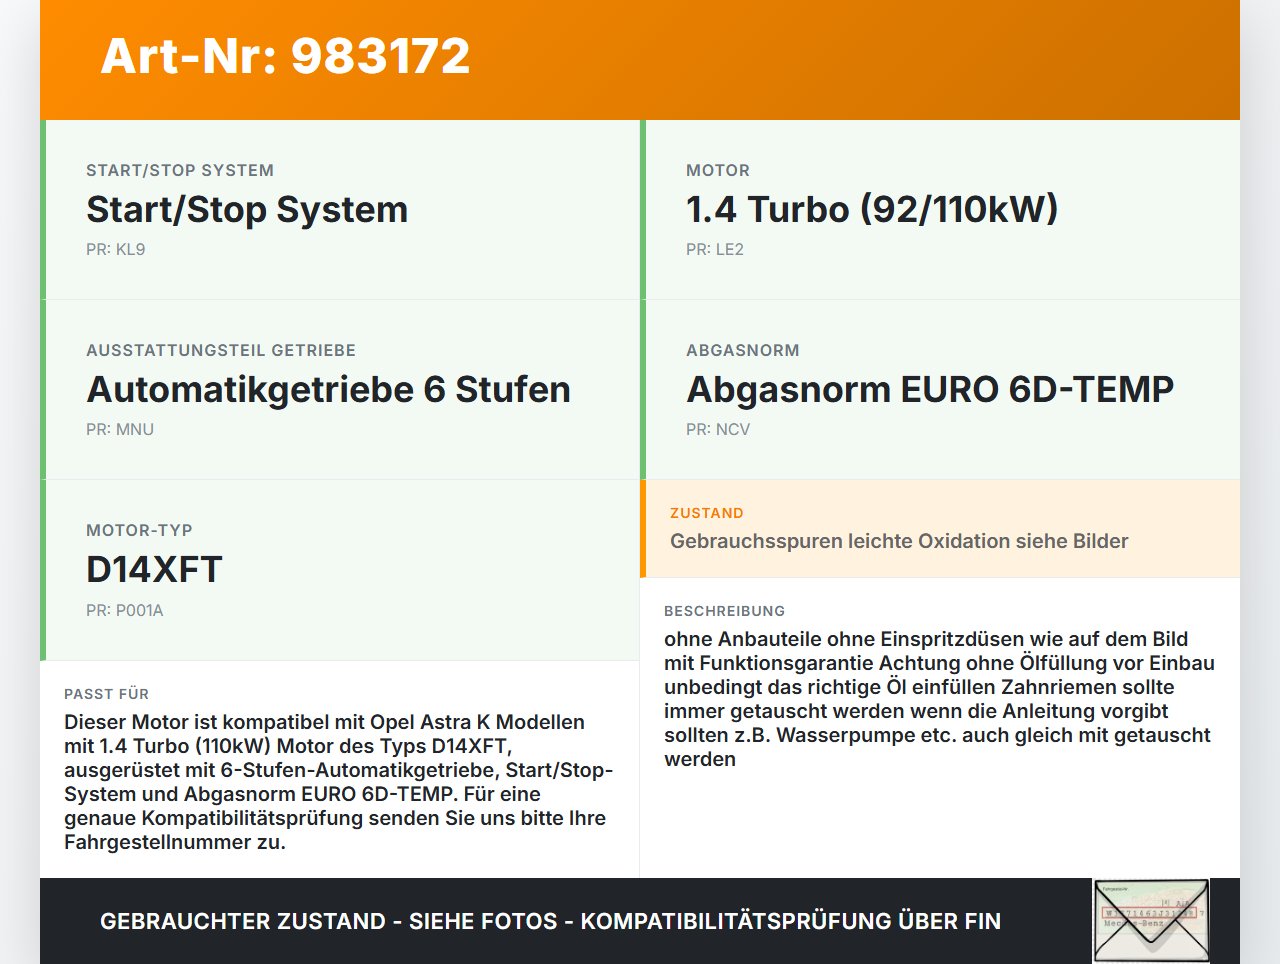Viewport: 1280px width, 964px height.
Task: Click the Art-Nr: 983172 header
Action: [x=285, y=57]
